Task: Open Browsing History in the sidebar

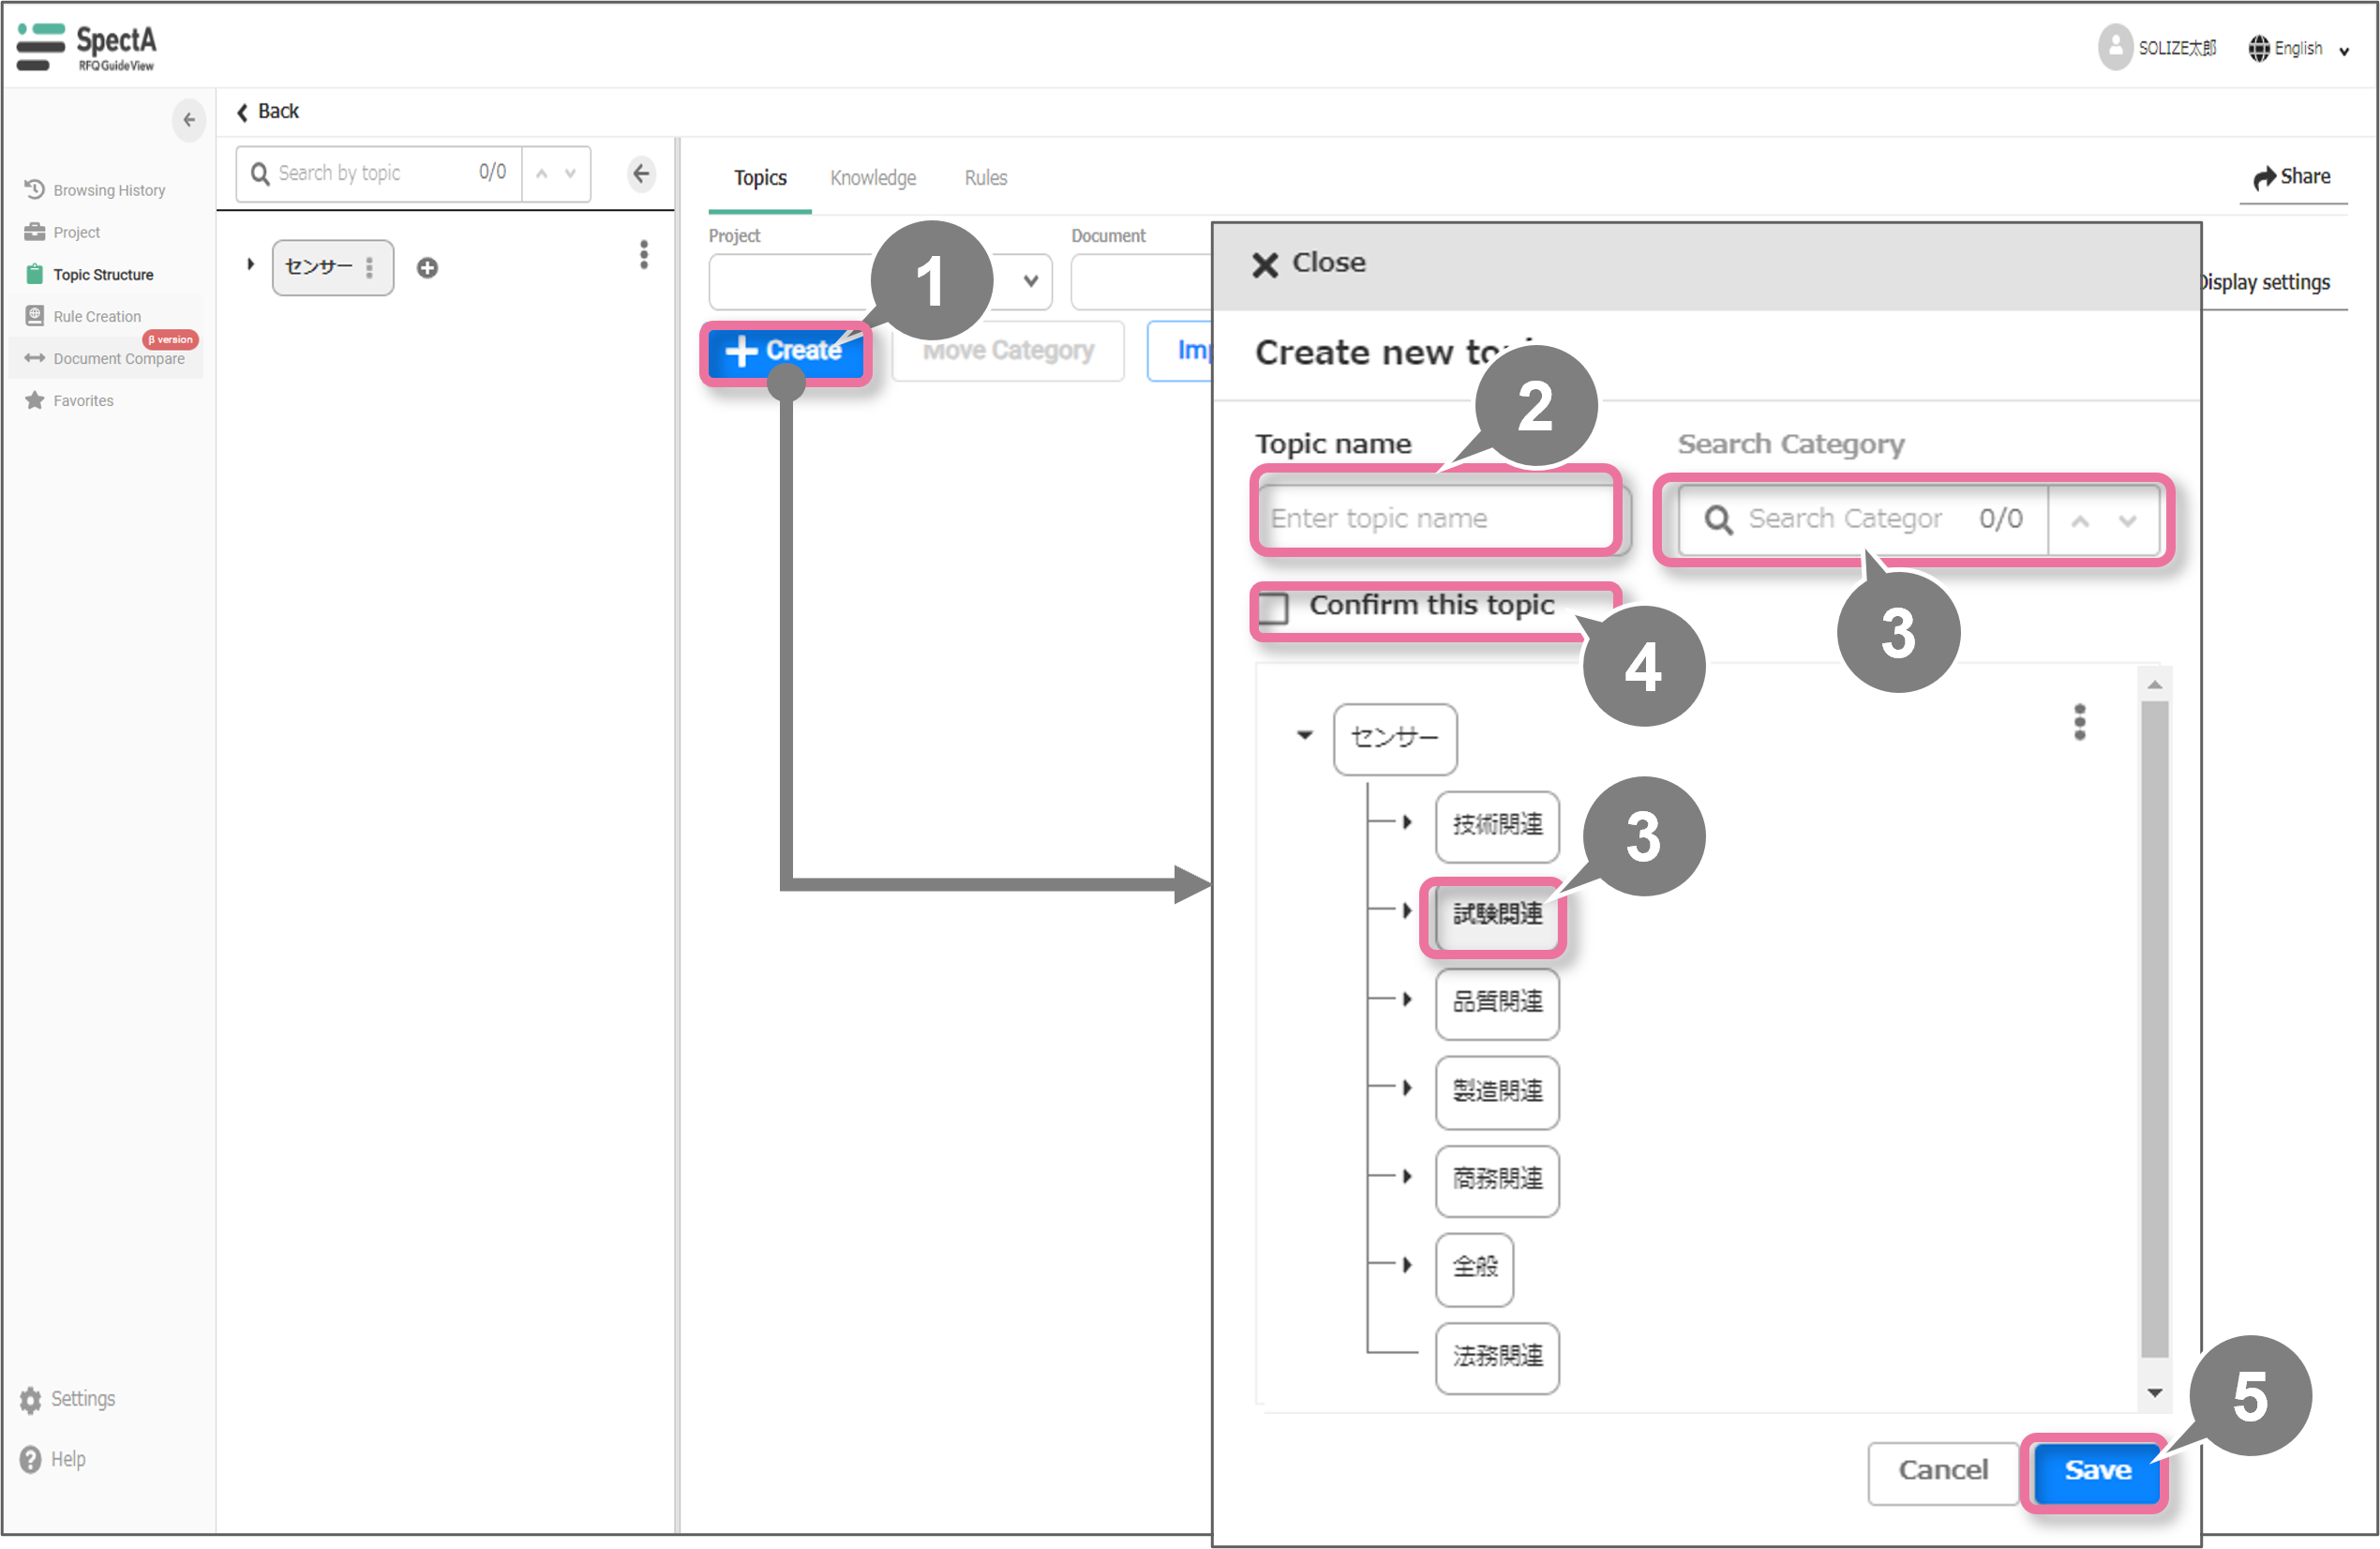Action: pyautogui.click(x=108, y=190)
